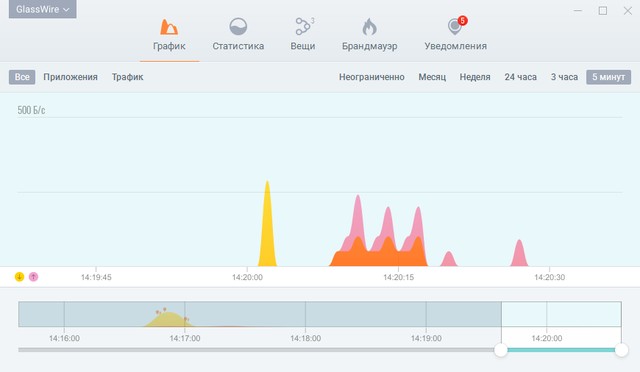Switch to the Статистика tab
The width and height of the screenshot is (640, 372).
tap(238, 36)
